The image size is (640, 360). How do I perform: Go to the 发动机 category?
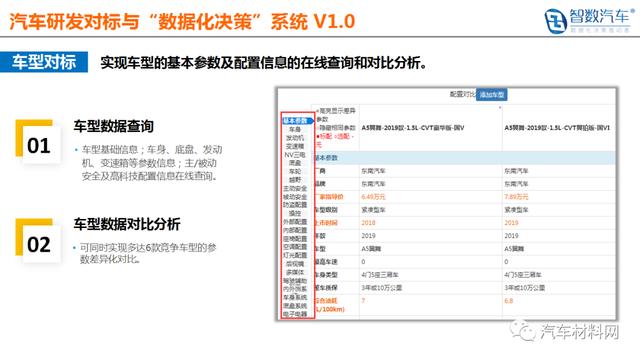pos(295,138)
